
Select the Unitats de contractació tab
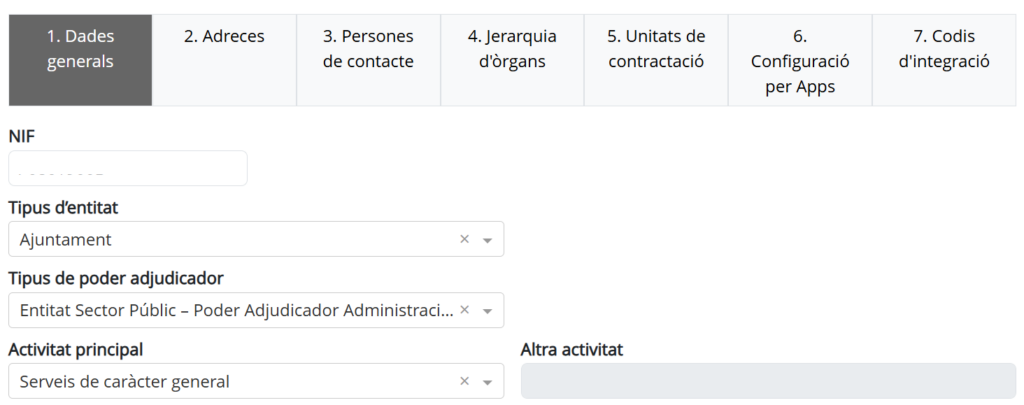pyautogui.click(x=656, y=60)
